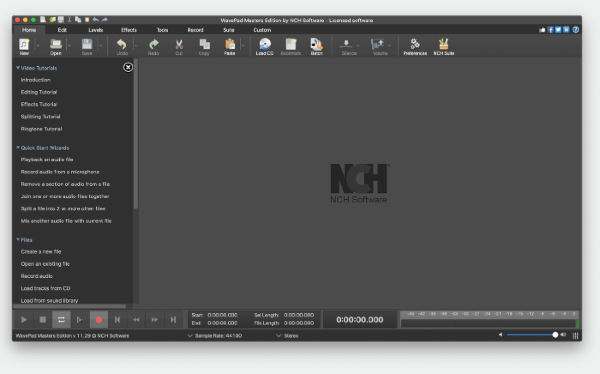Click Load tracks from CD link
The width and height of the screenshot is (600, 374).
[46, 288]
